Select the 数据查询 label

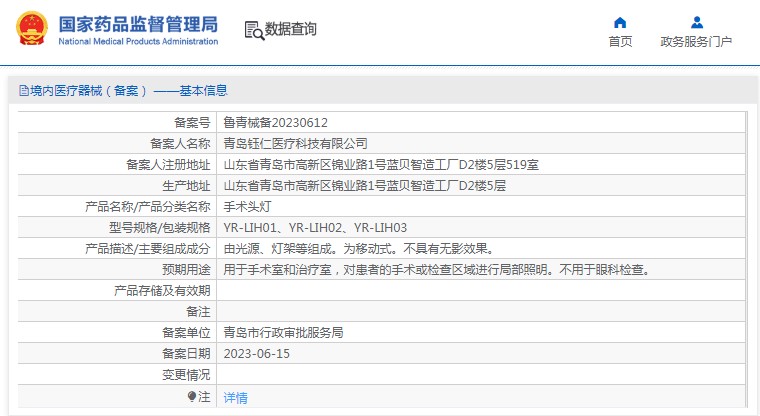pos(291,29)
